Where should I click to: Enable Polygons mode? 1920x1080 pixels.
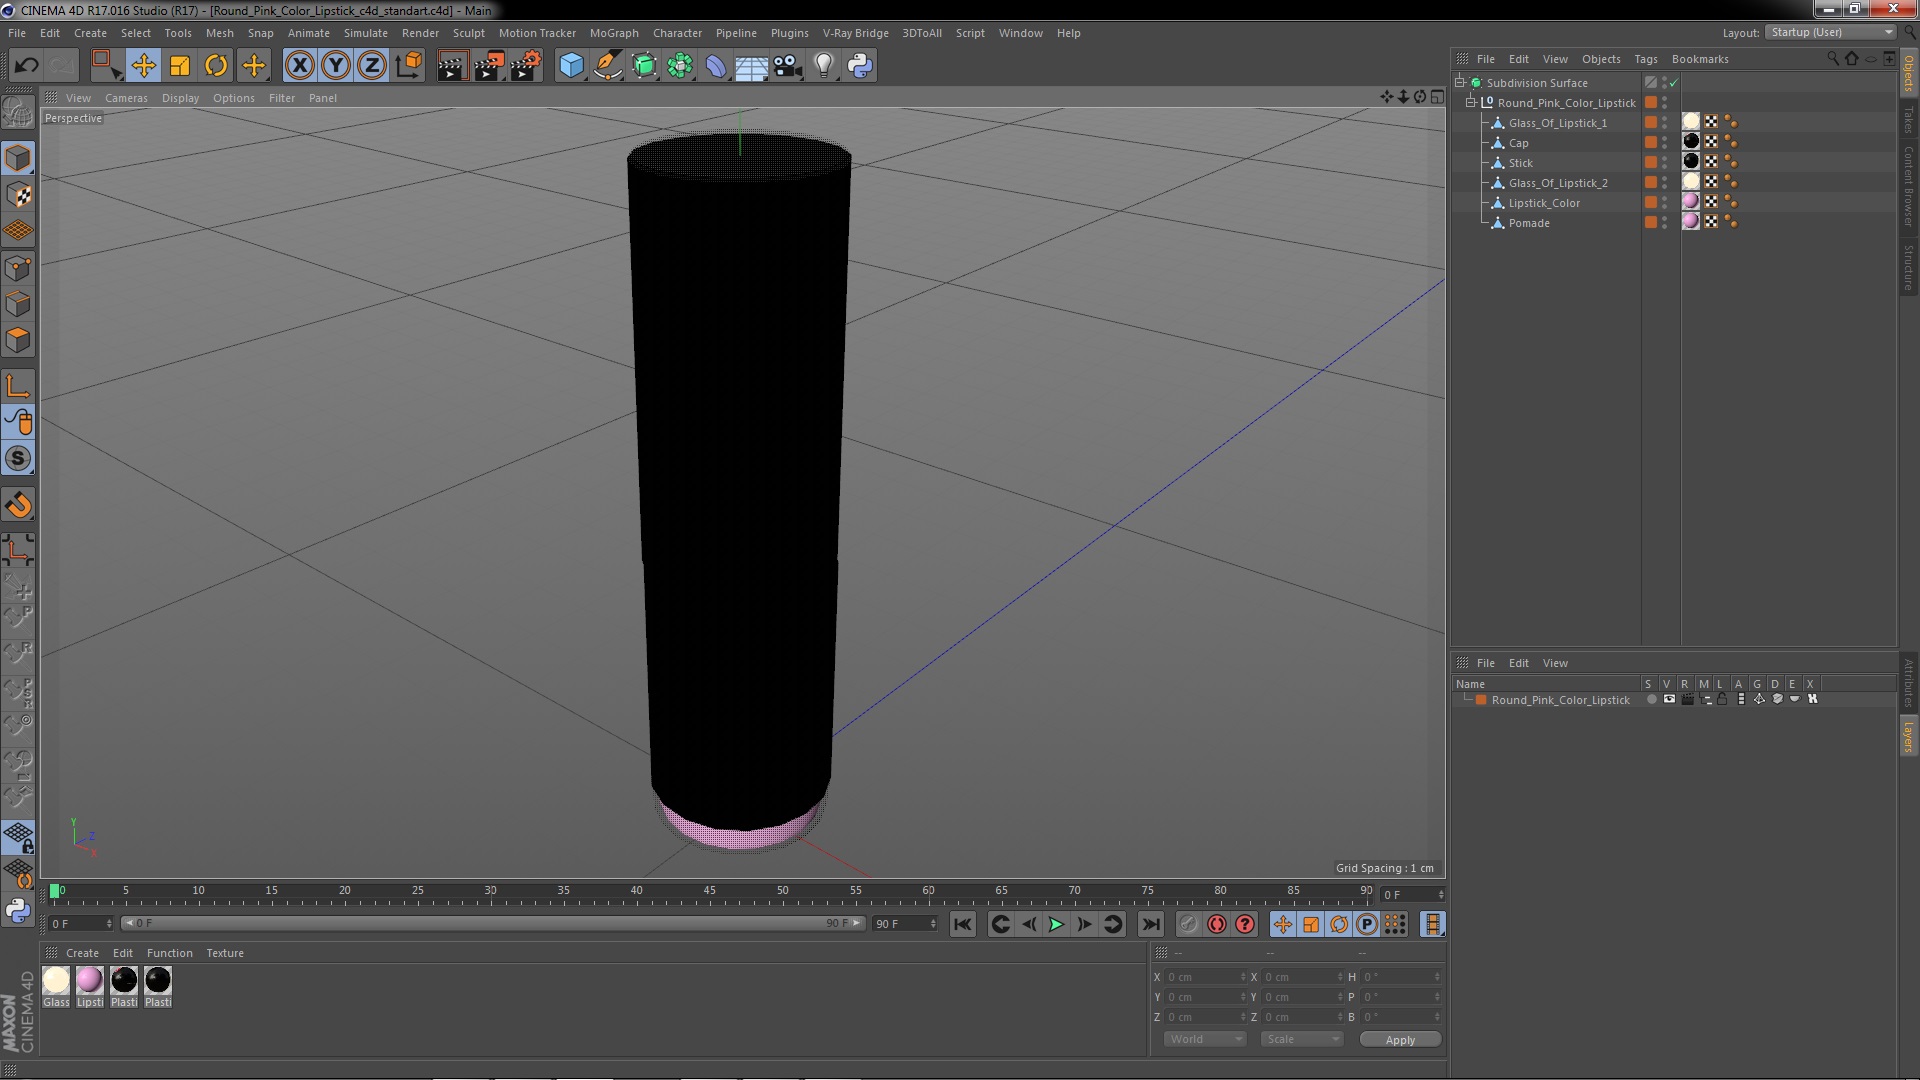(18, 340)
